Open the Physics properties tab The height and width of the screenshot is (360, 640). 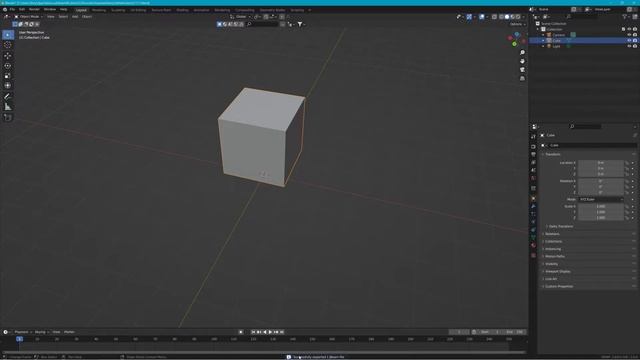(533, 222)
